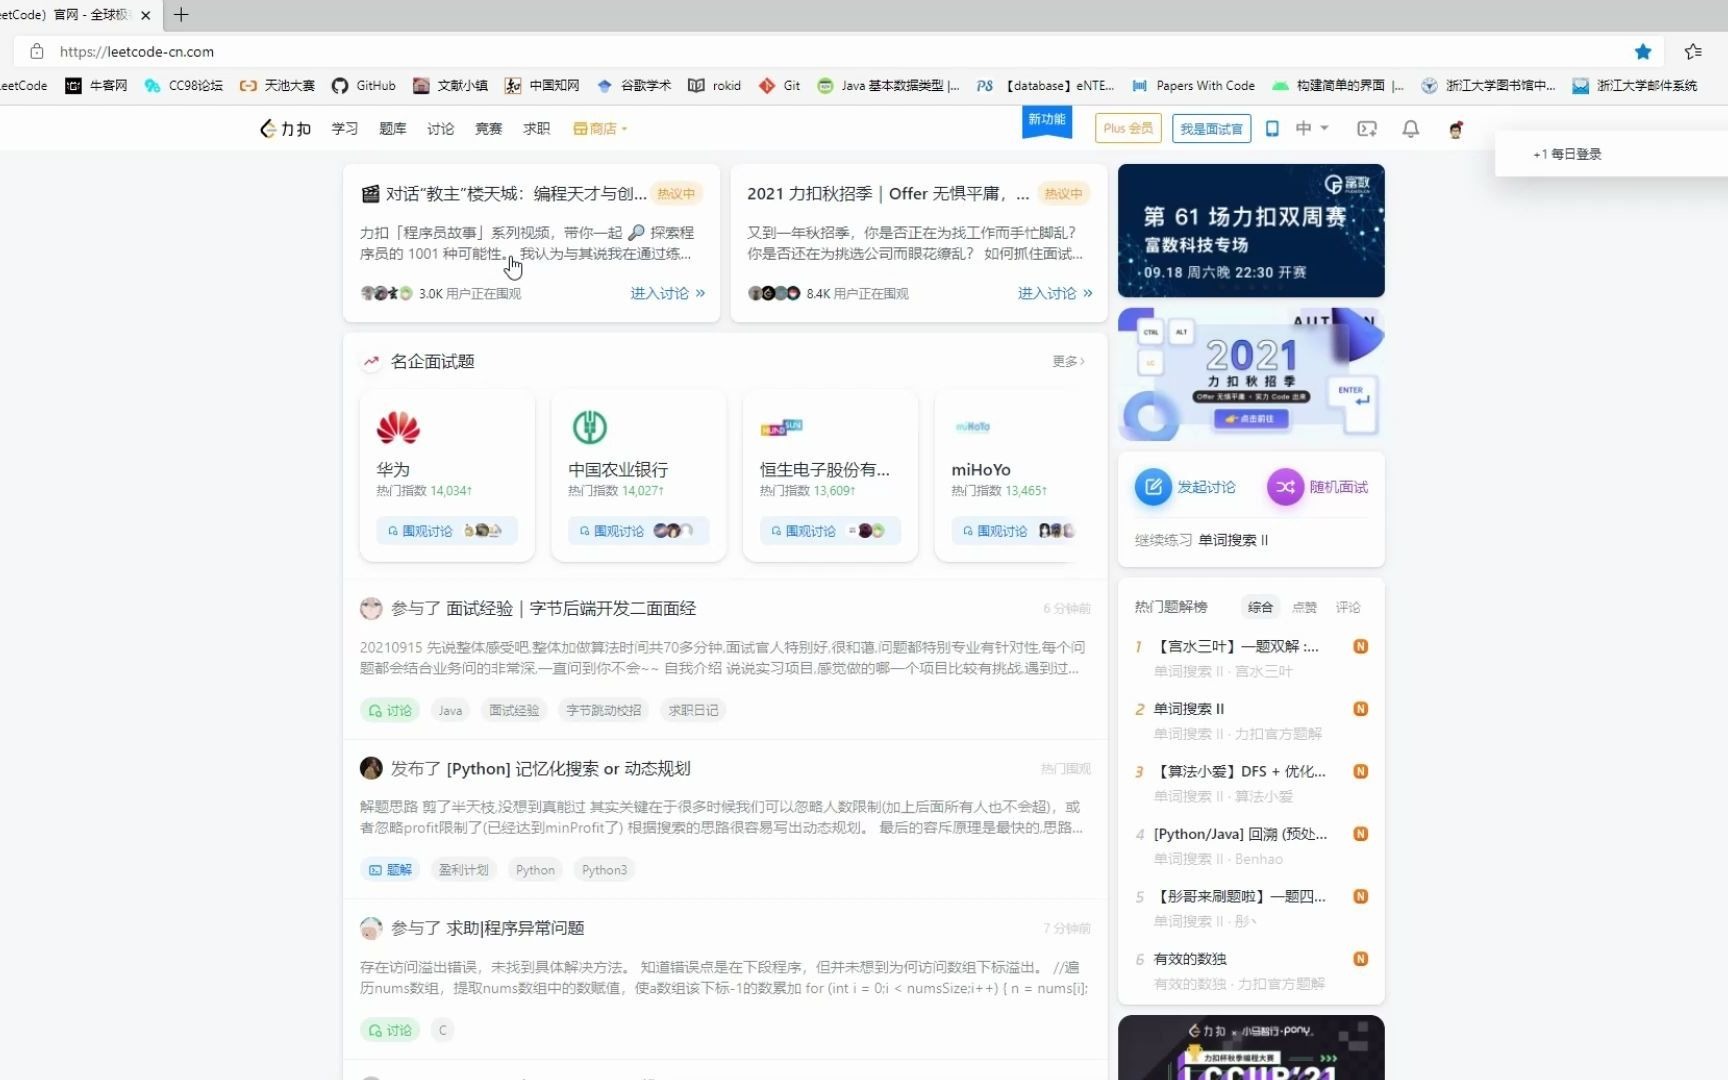Switch to the 综合 tab
1728x1080 pixels.
point(1260,607)
